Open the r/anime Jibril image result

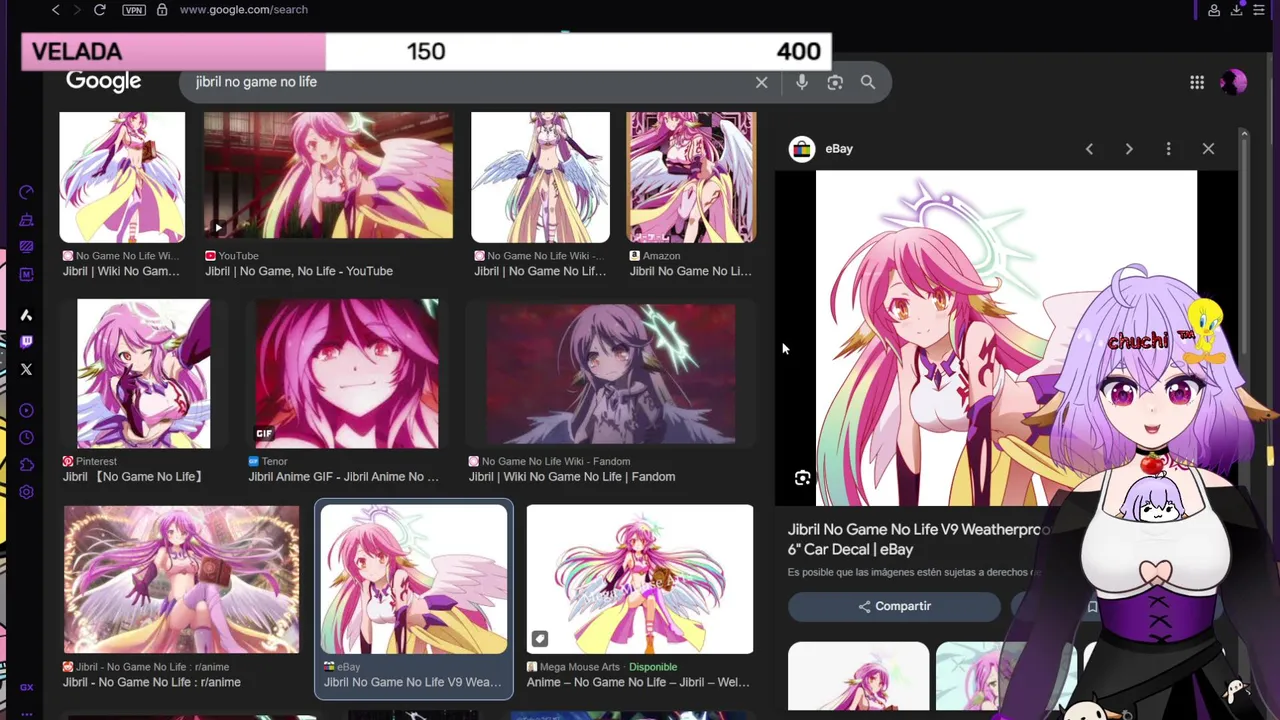(181, 579)
